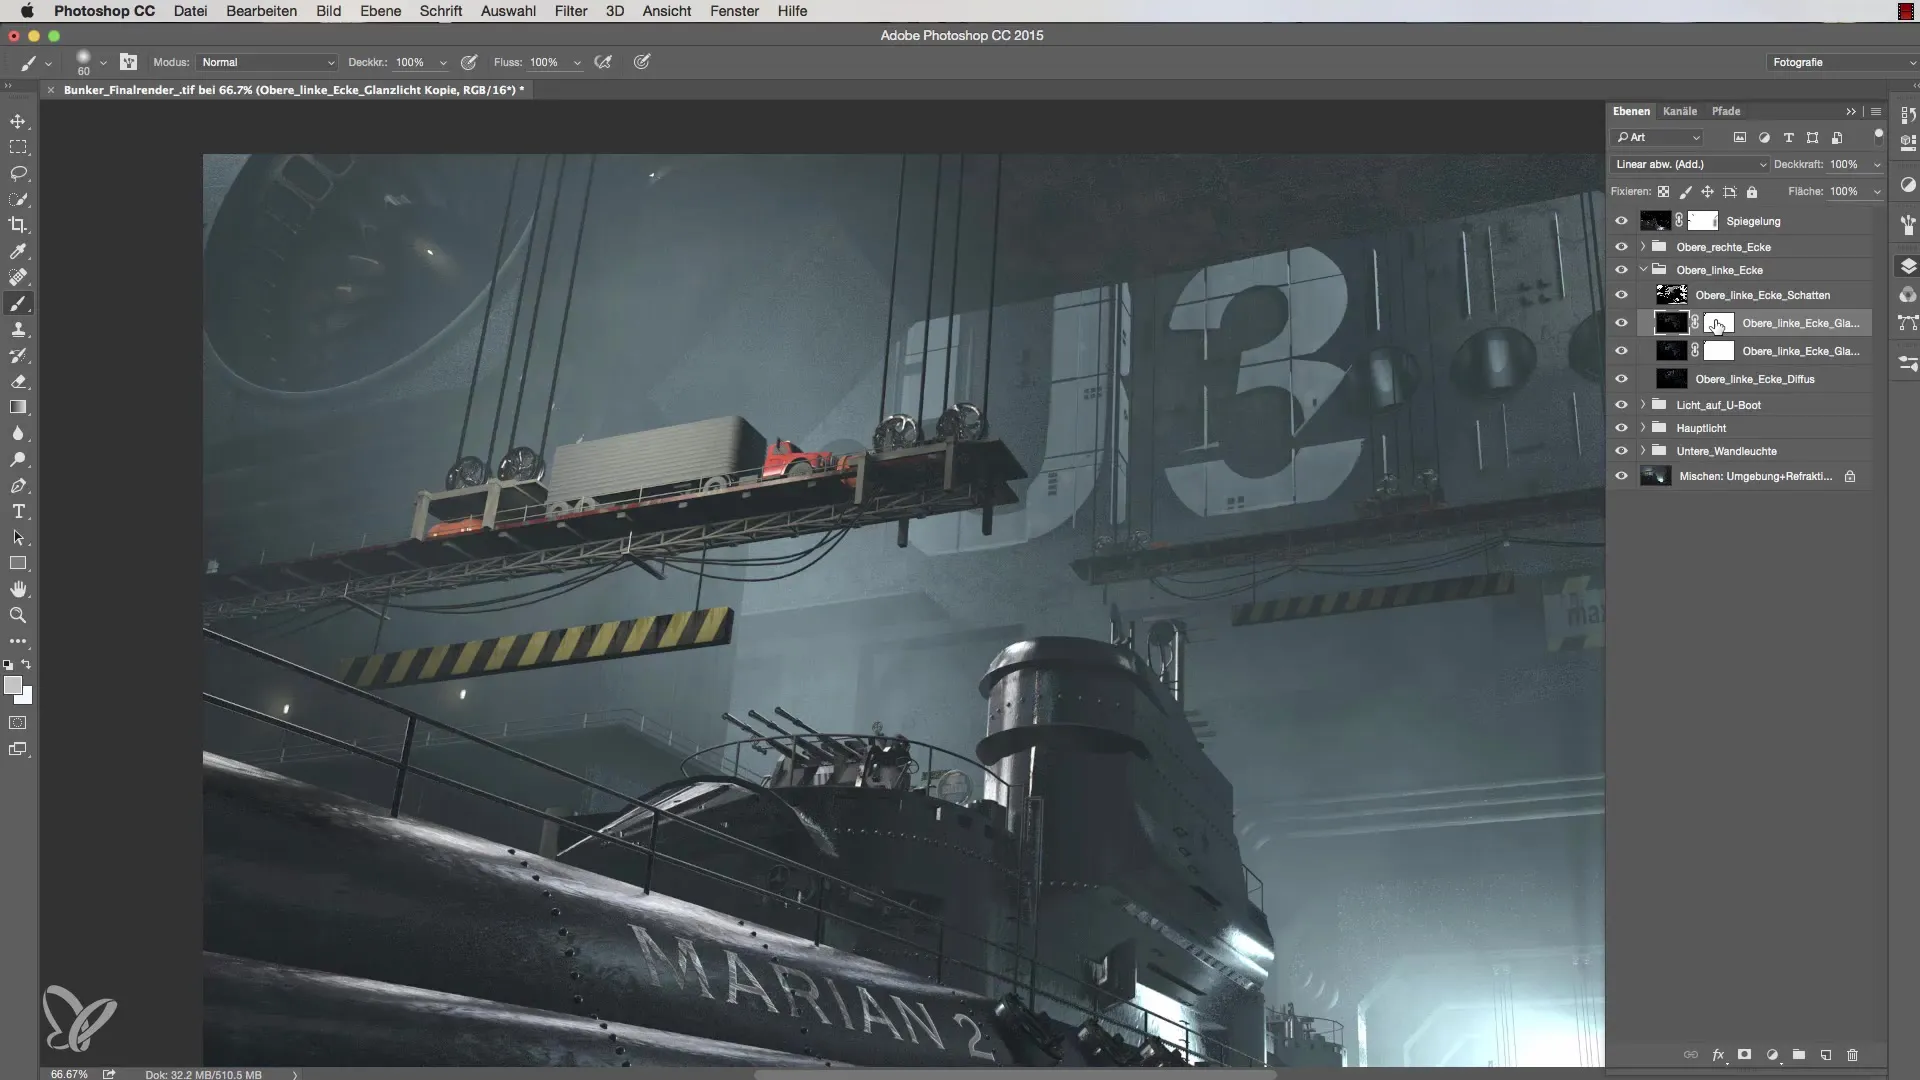
Task: Hide the Mischen: Umgebung+Refrakti layer
Action: point(1621,476)
